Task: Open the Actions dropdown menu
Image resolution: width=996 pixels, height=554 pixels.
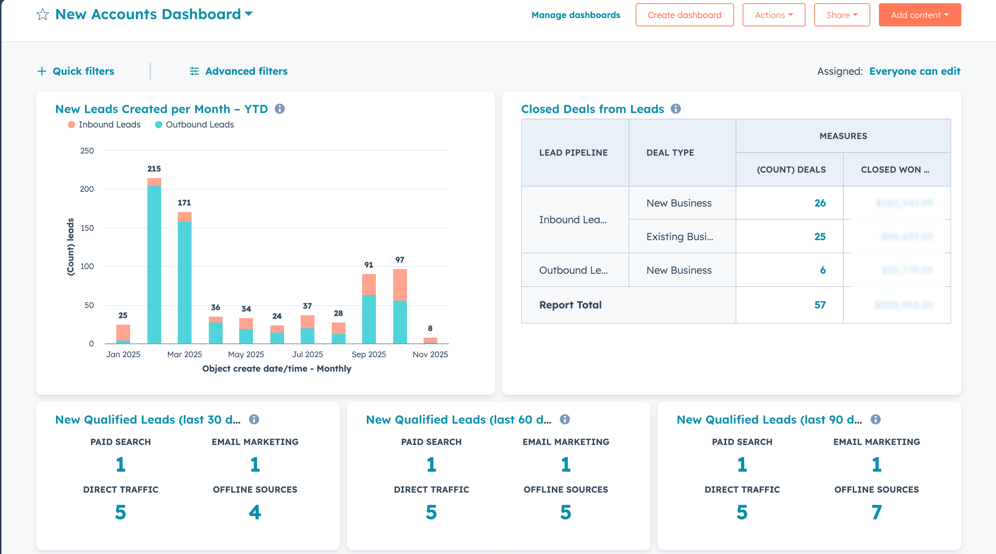Action: click(773, 15)
